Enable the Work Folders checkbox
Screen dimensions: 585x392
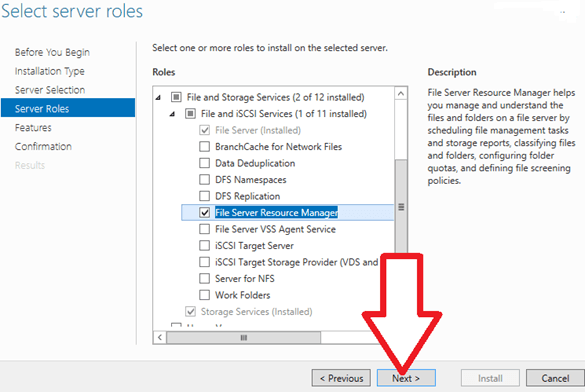(204, 295)
